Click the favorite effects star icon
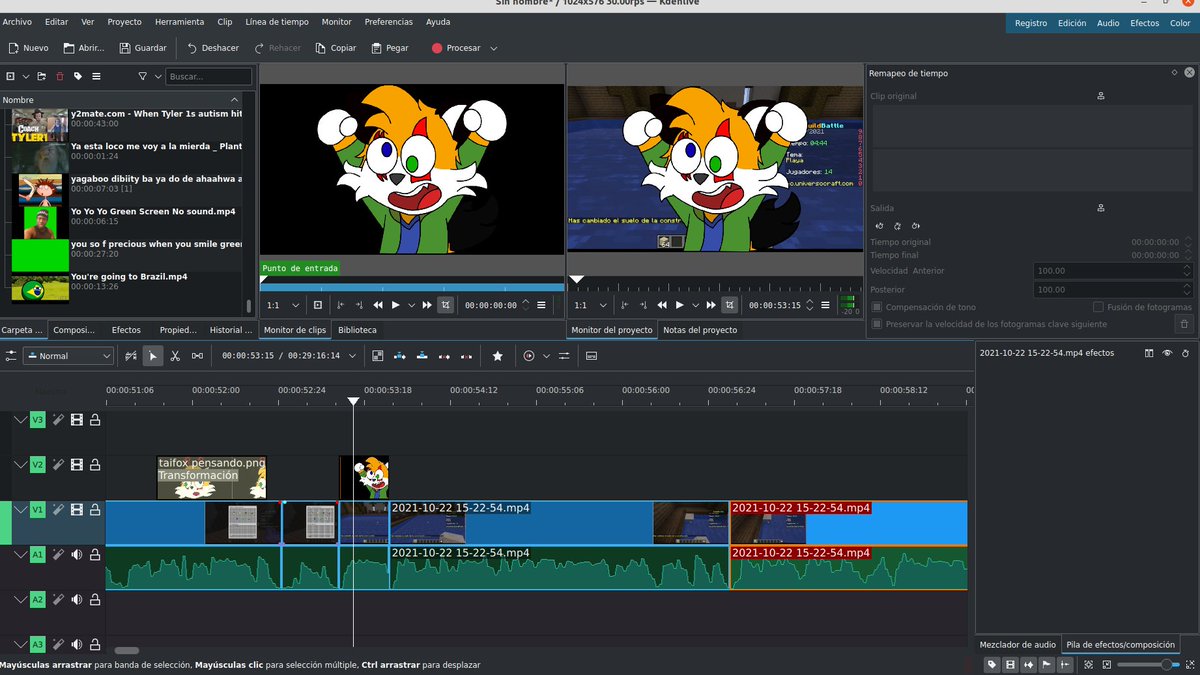The image size is (1200, 675). coord(498,355)
